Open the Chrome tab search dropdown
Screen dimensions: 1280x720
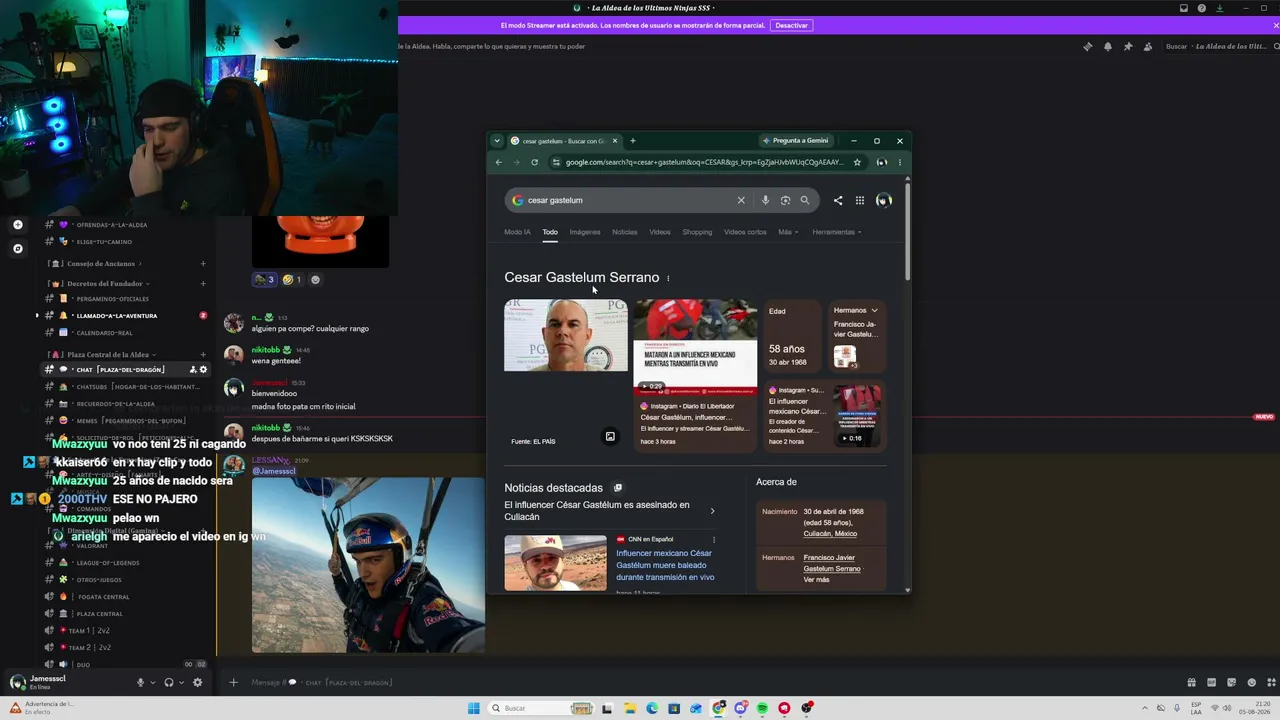[x=497, y=141]
